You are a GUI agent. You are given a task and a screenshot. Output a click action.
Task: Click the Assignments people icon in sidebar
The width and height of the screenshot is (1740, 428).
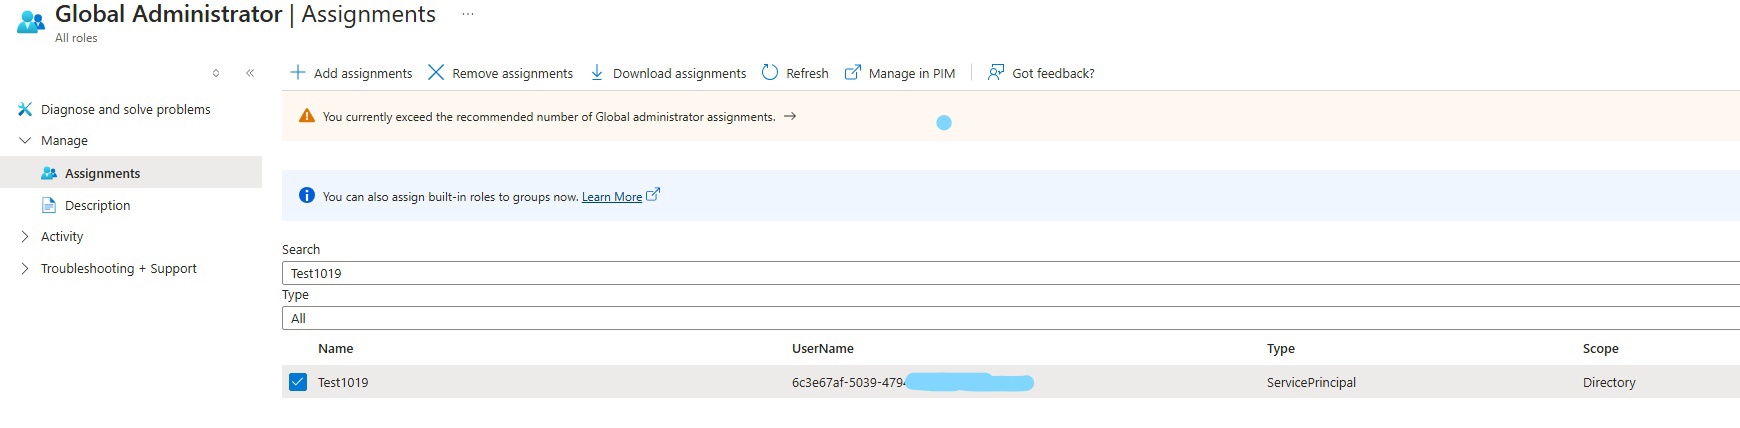[x=49, y=173]
